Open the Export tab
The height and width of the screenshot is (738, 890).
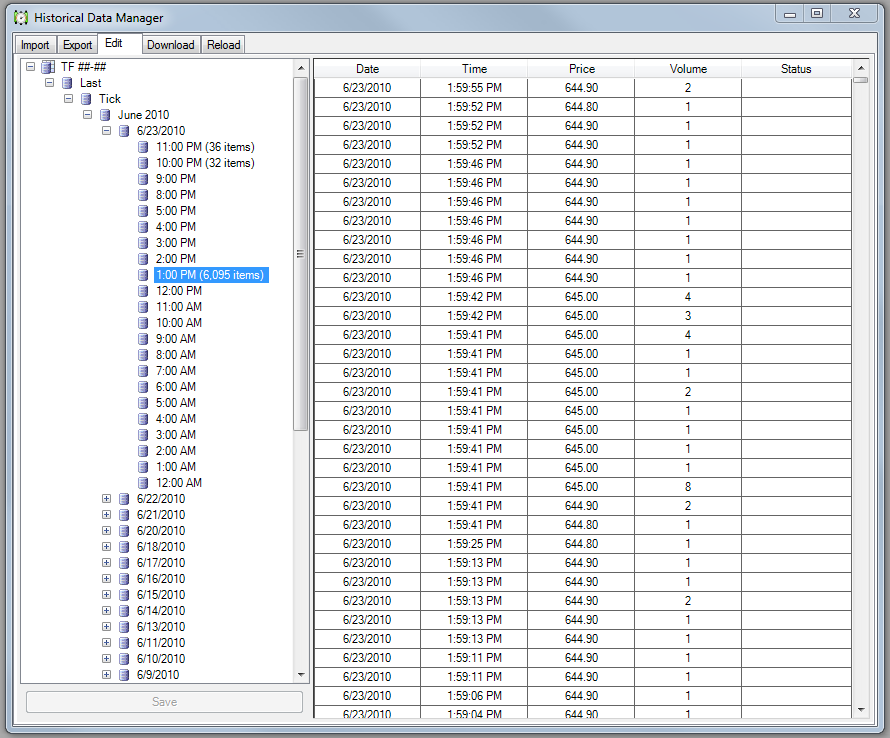click(77, 45)
